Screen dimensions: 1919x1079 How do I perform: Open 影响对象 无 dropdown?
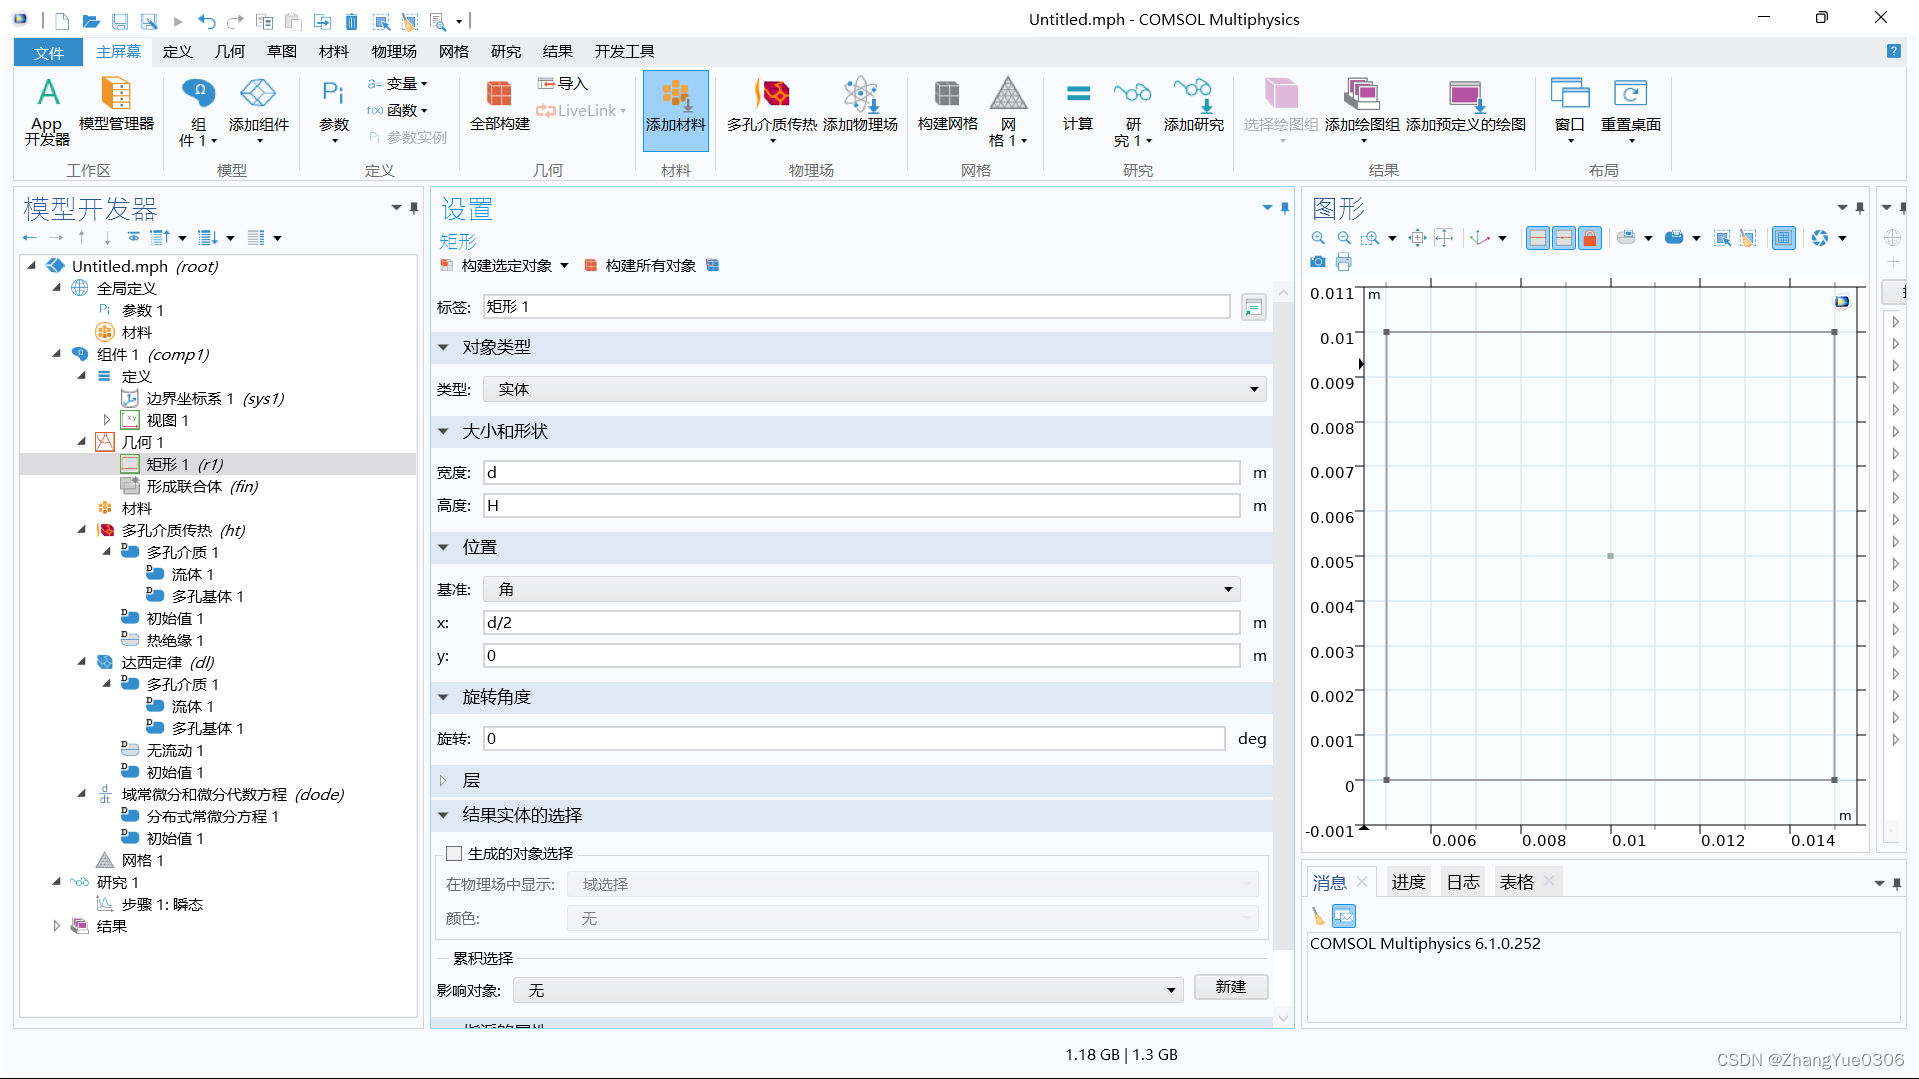(848, 990)
